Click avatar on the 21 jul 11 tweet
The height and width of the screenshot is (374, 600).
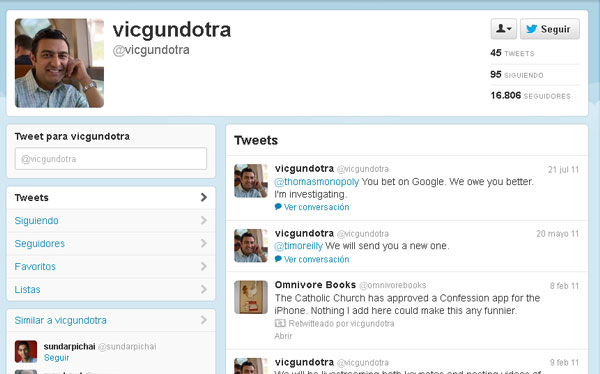pos(251,181)
